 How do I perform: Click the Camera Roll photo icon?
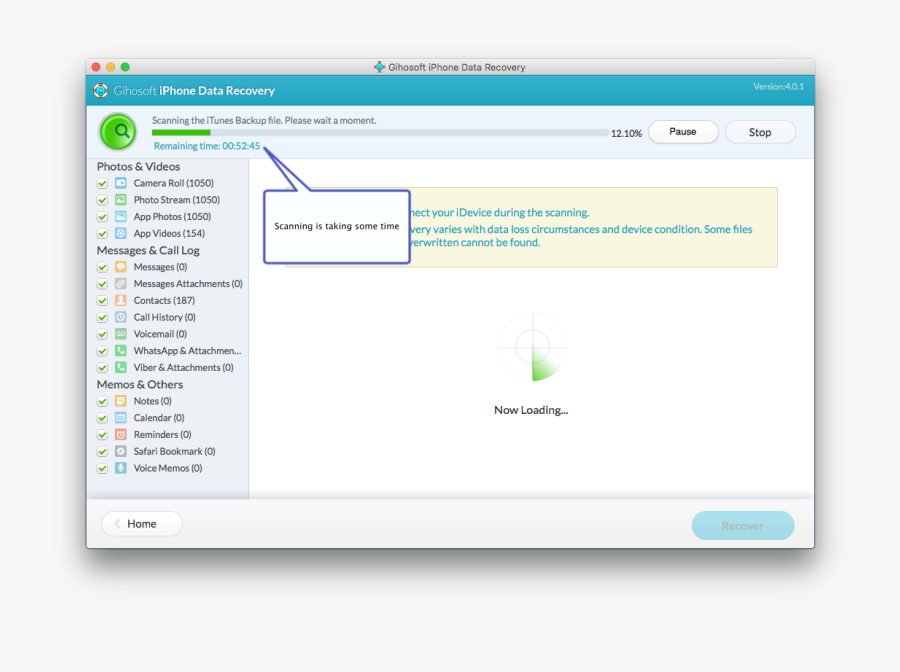coord(122,183)
